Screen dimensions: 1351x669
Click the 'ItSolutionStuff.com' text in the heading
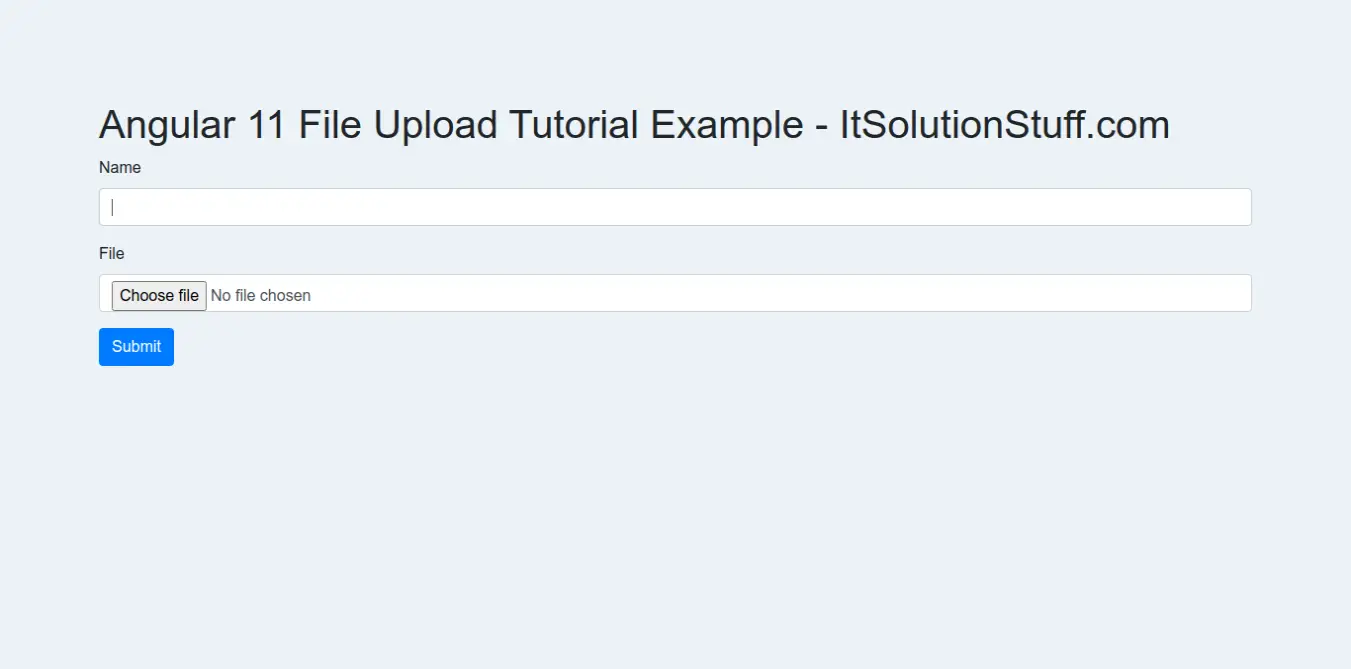pos(1004,125)
